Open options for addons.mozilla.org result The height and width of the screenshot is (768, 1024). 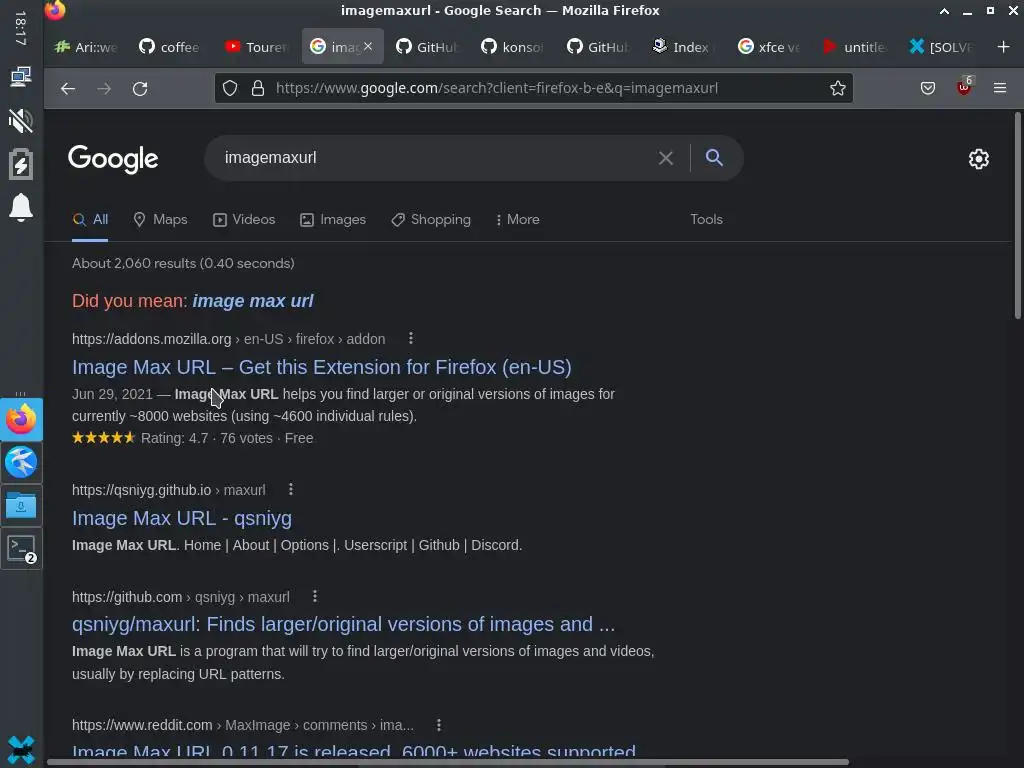(411, 338)
